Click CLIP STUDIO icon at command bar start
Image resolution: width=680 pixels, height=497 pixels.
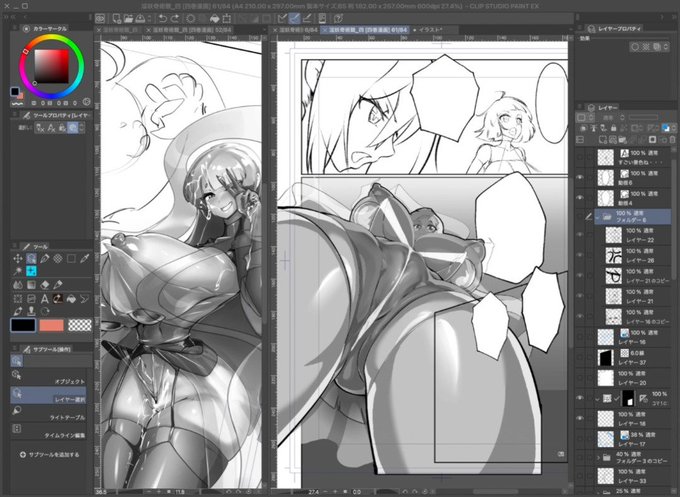pyautogui.click(x=100, y=18)
